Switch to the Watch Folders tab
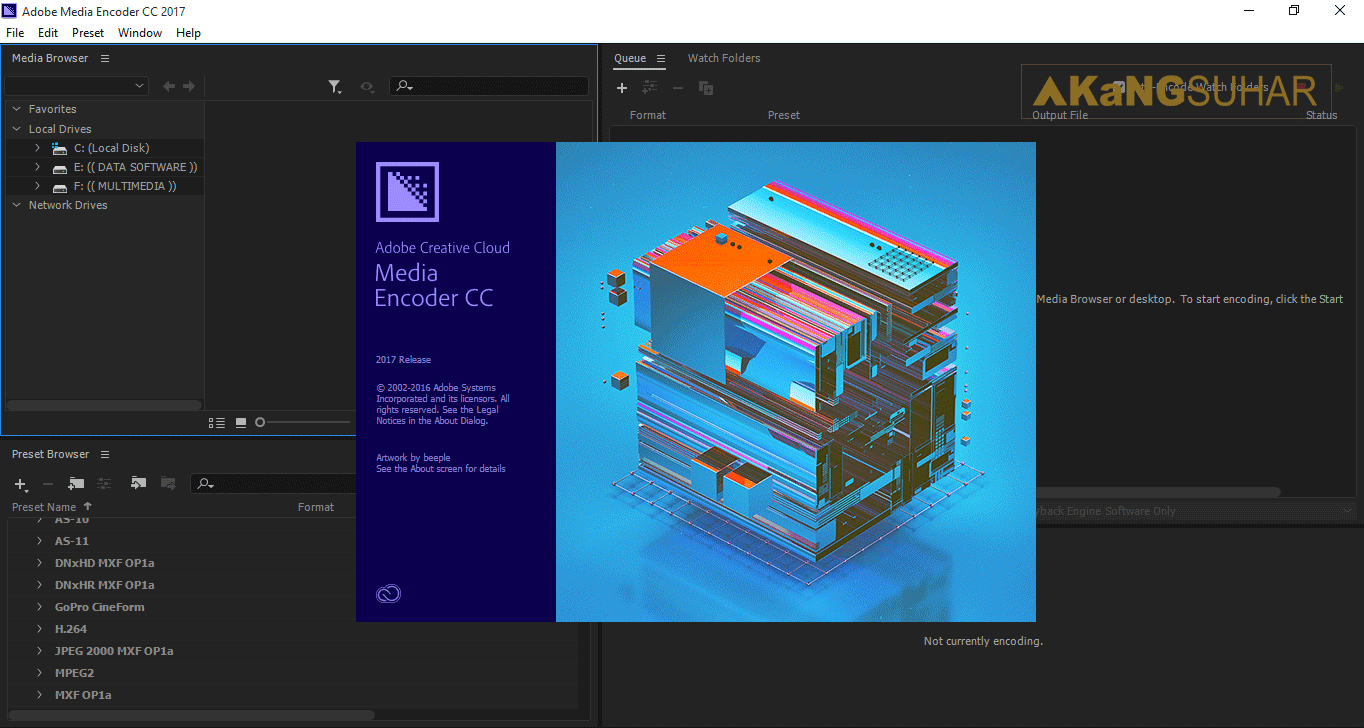The image size is (1364, 728). [724, 58]
